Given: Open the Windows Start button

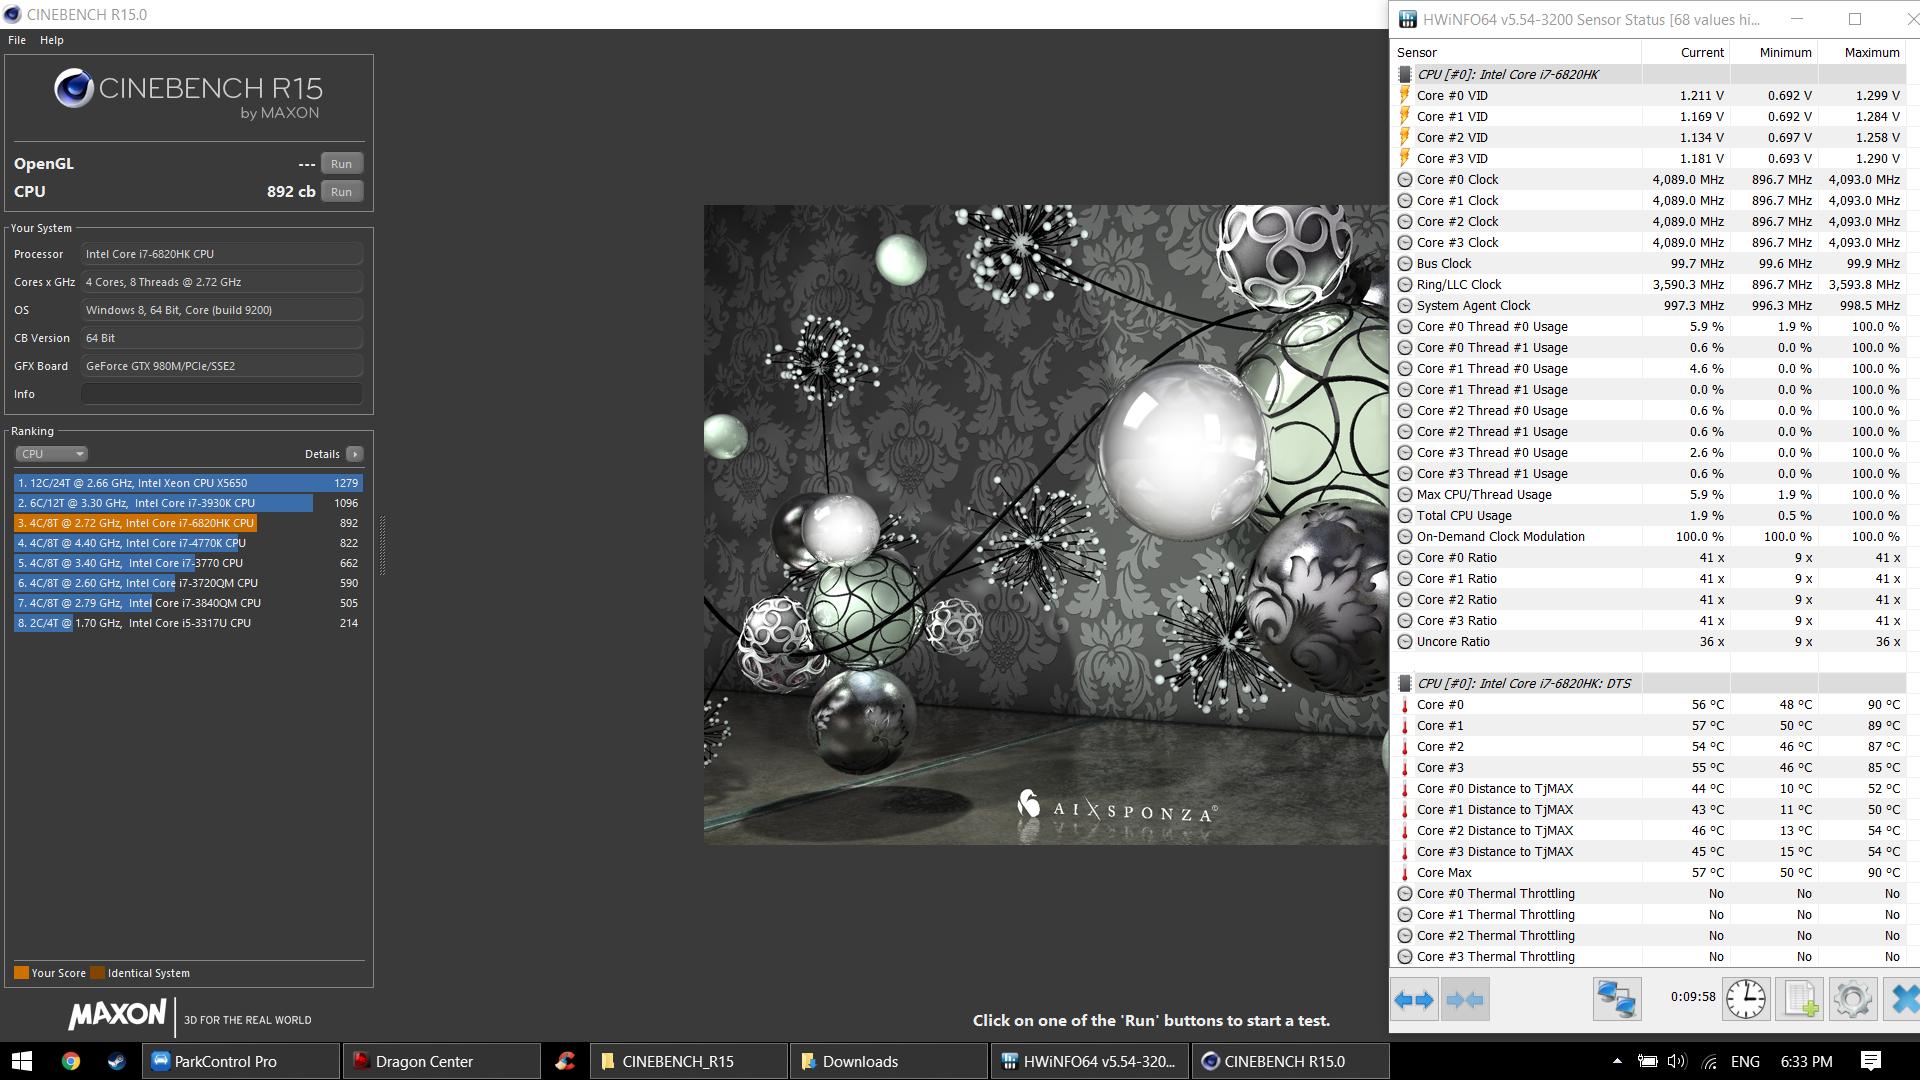Looking at the screenshot, I should pyautogui.click(x=22, y=1061).
